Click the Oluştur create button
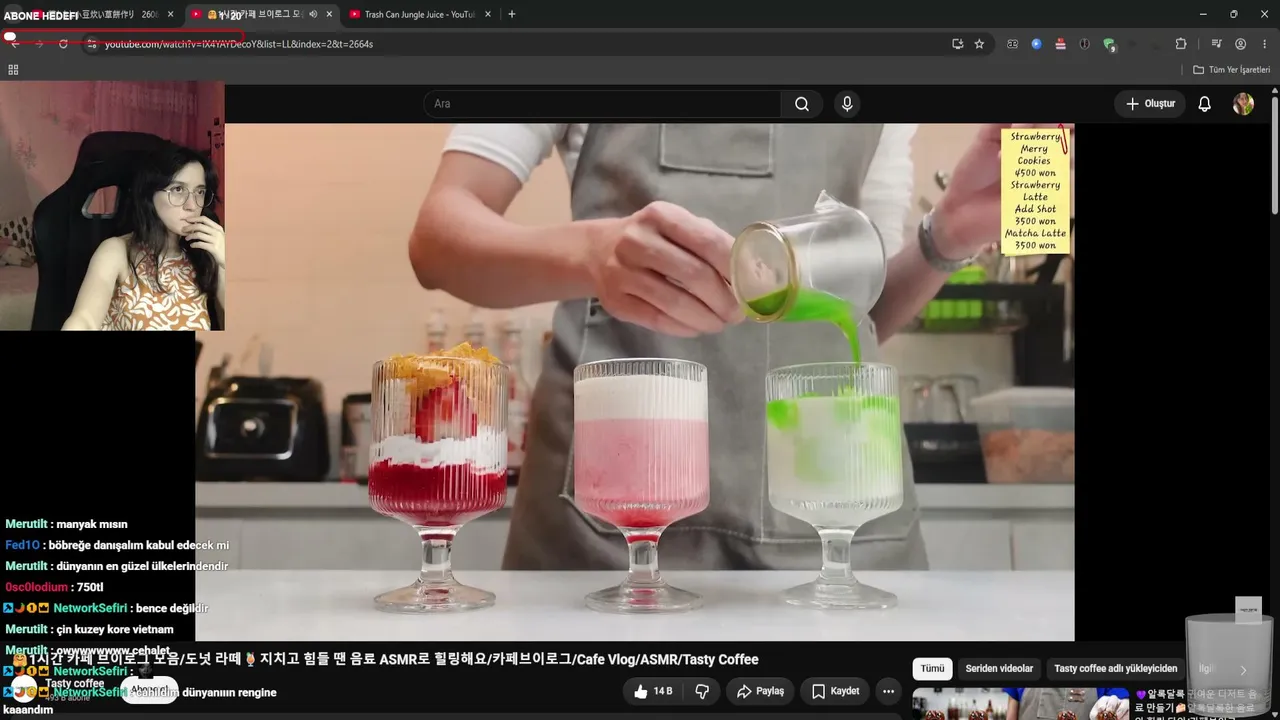Screen dimensions: 1280x720 coord(1150,104)
